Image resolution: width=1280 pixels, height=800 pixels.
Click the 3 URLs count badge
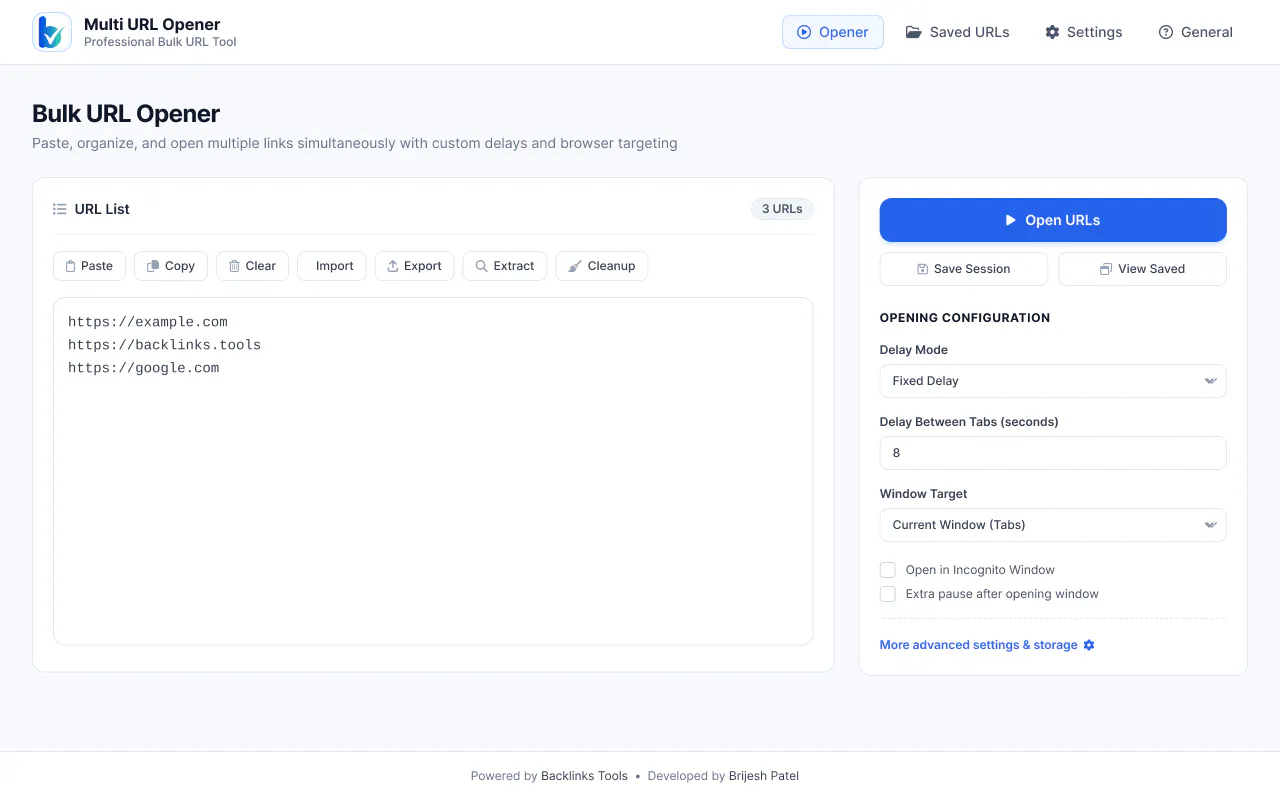[x=782, y=209]
